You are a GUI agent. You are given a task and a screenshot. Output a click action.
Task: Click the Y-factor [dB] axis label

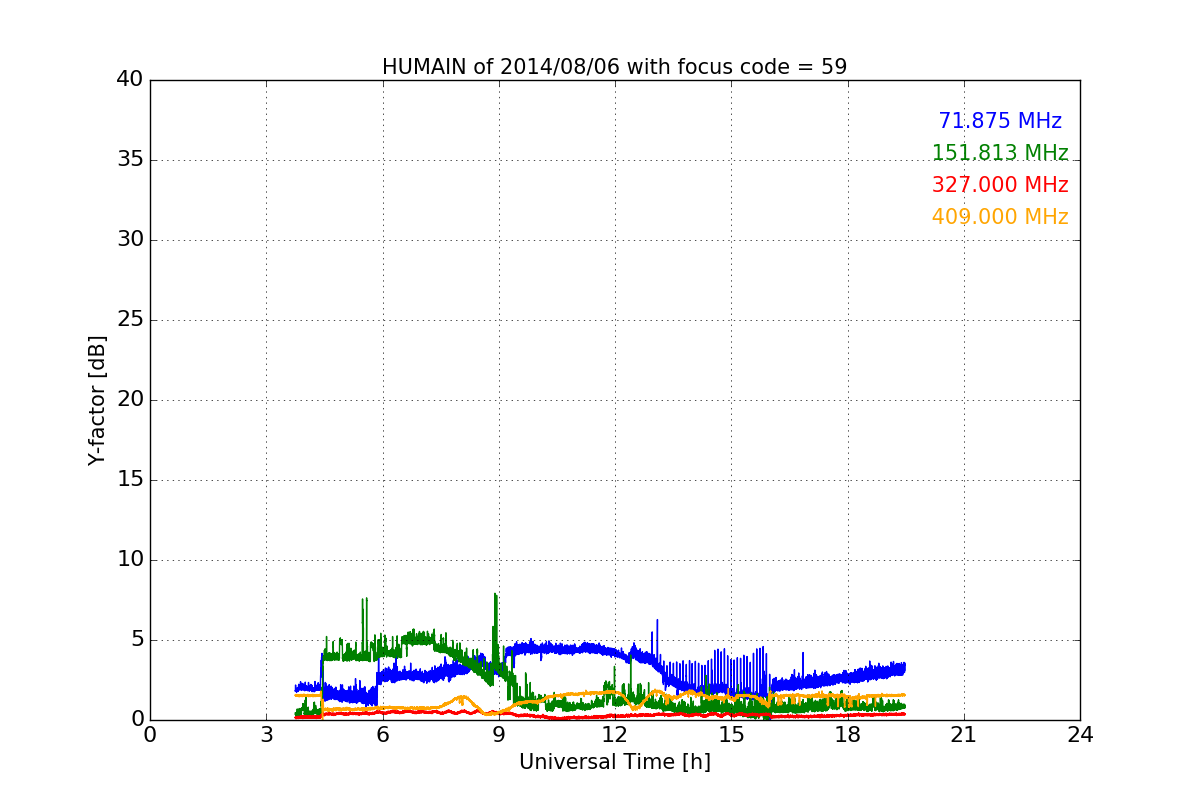click(97, 400)
